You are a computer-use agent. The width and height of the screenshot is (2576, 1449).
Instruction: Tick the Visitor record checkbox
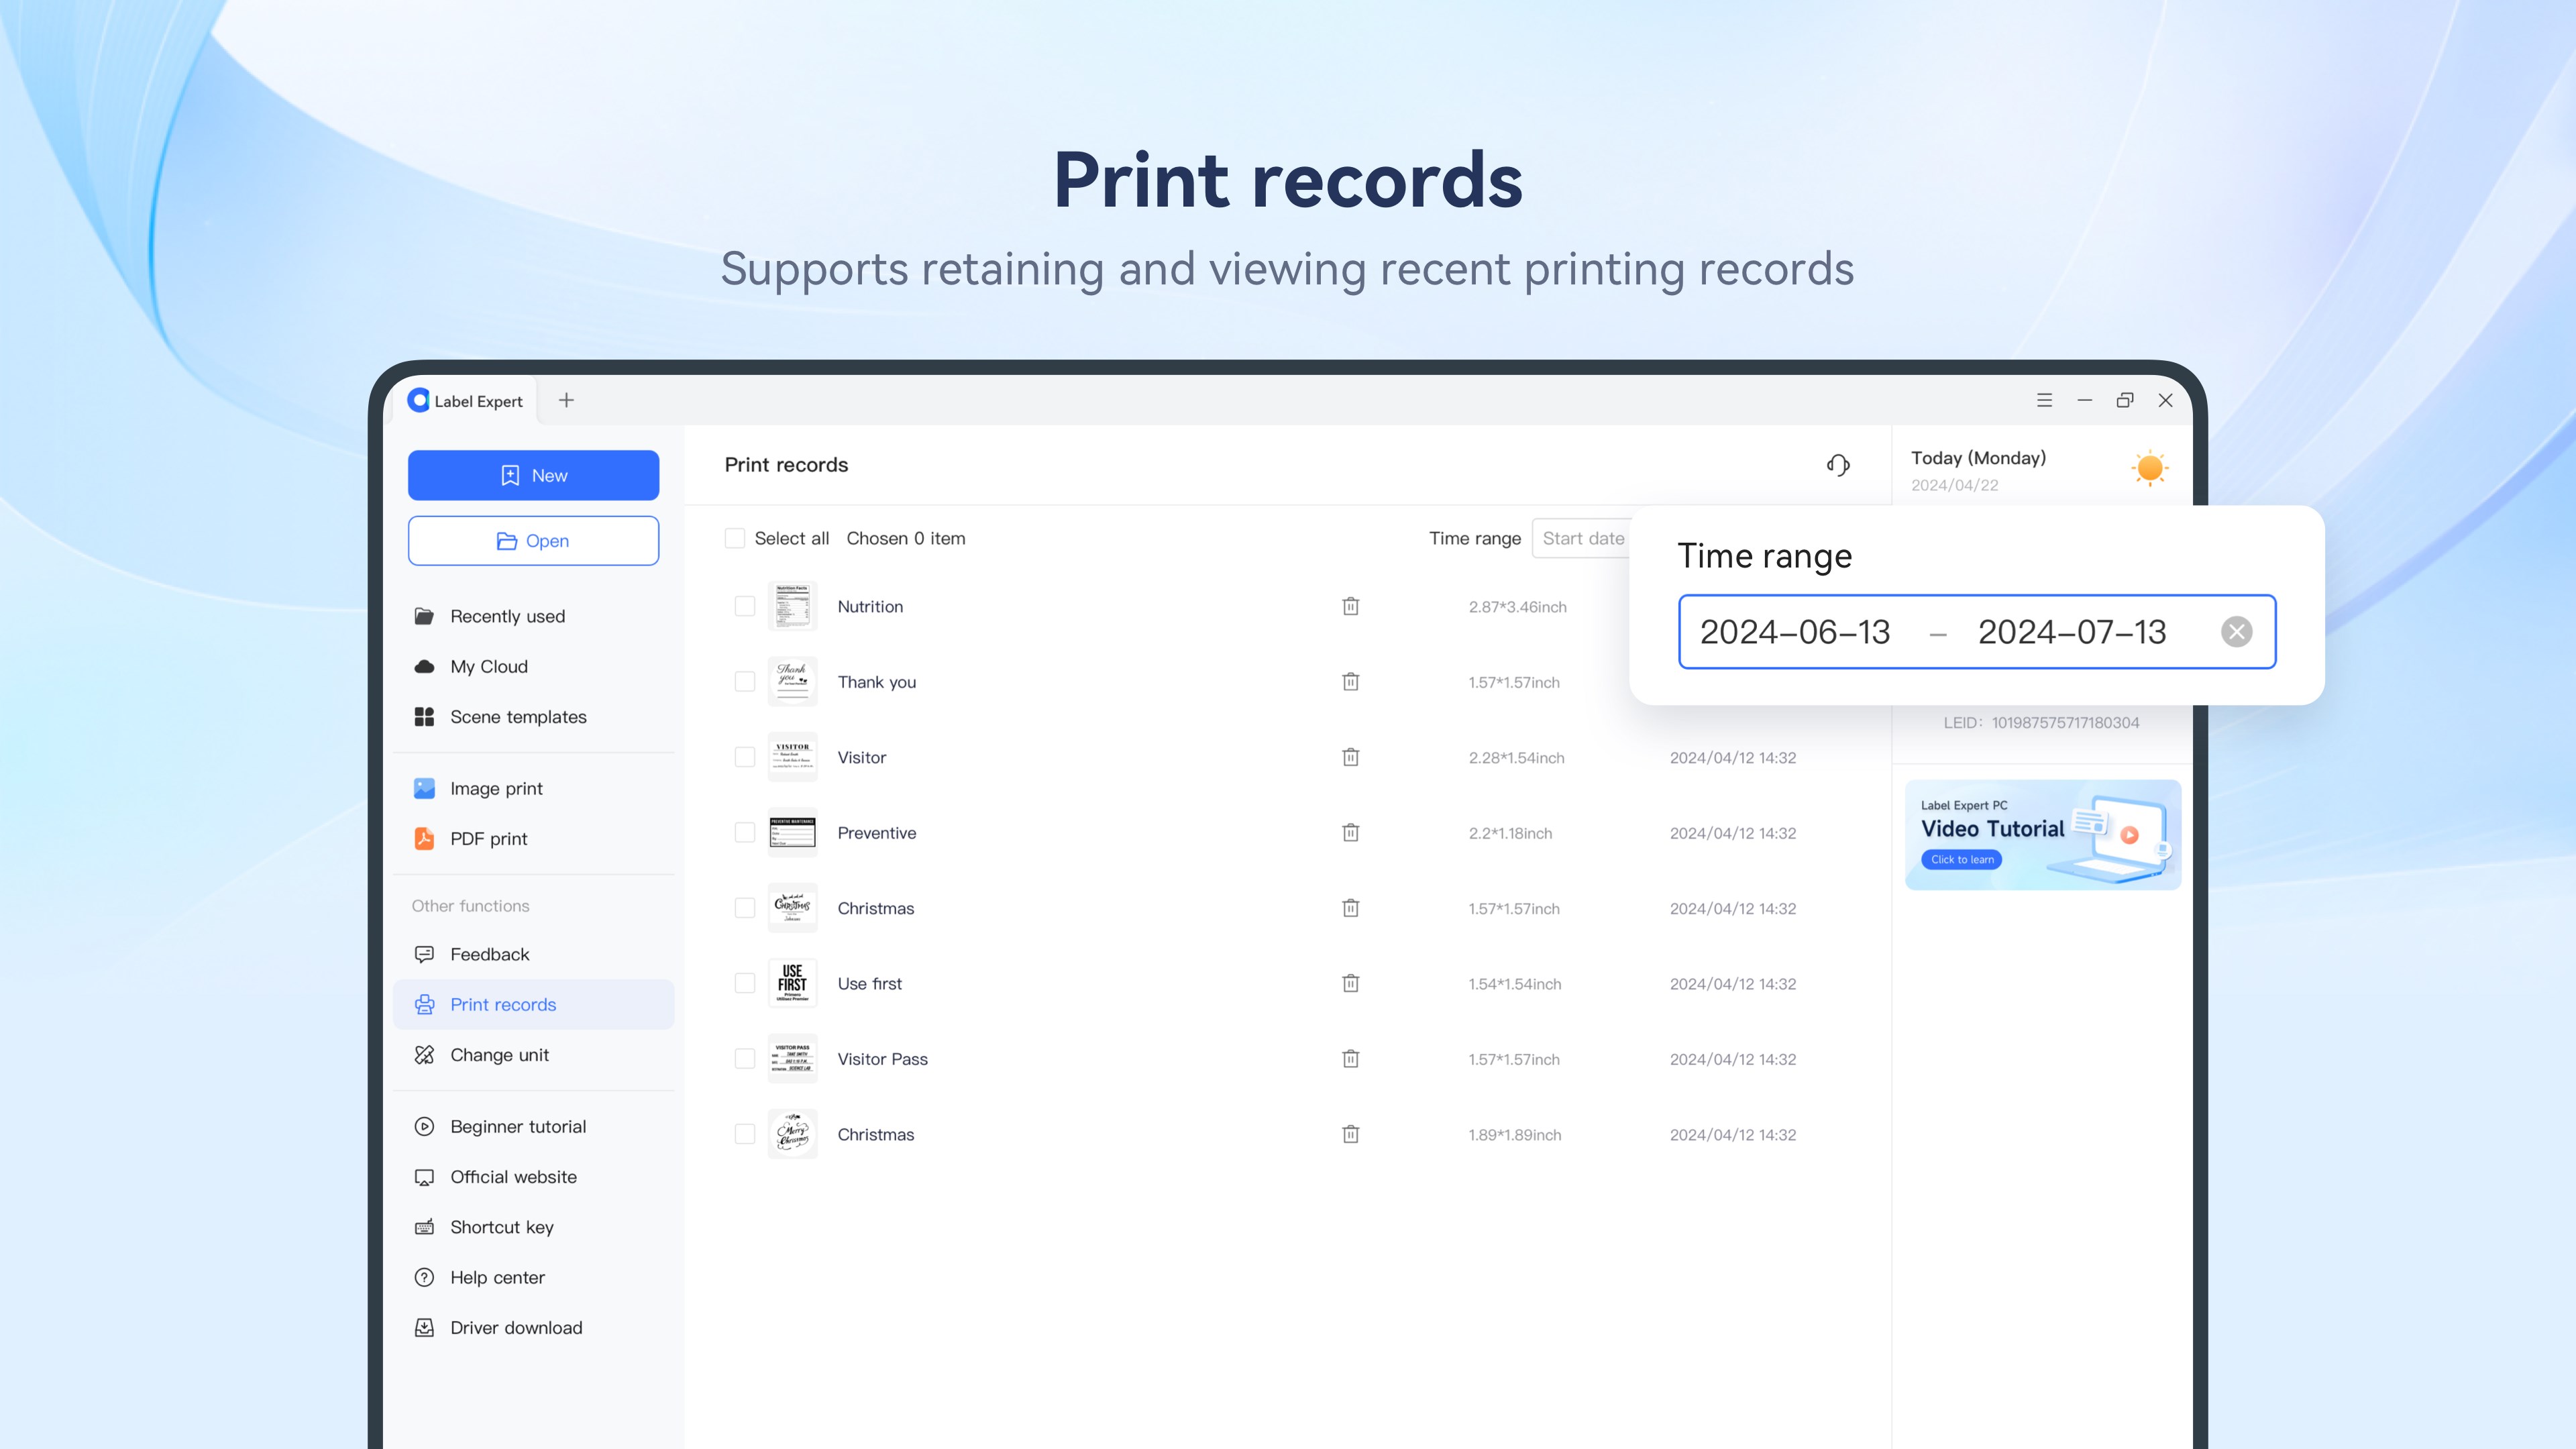click(x=745, y=757)
